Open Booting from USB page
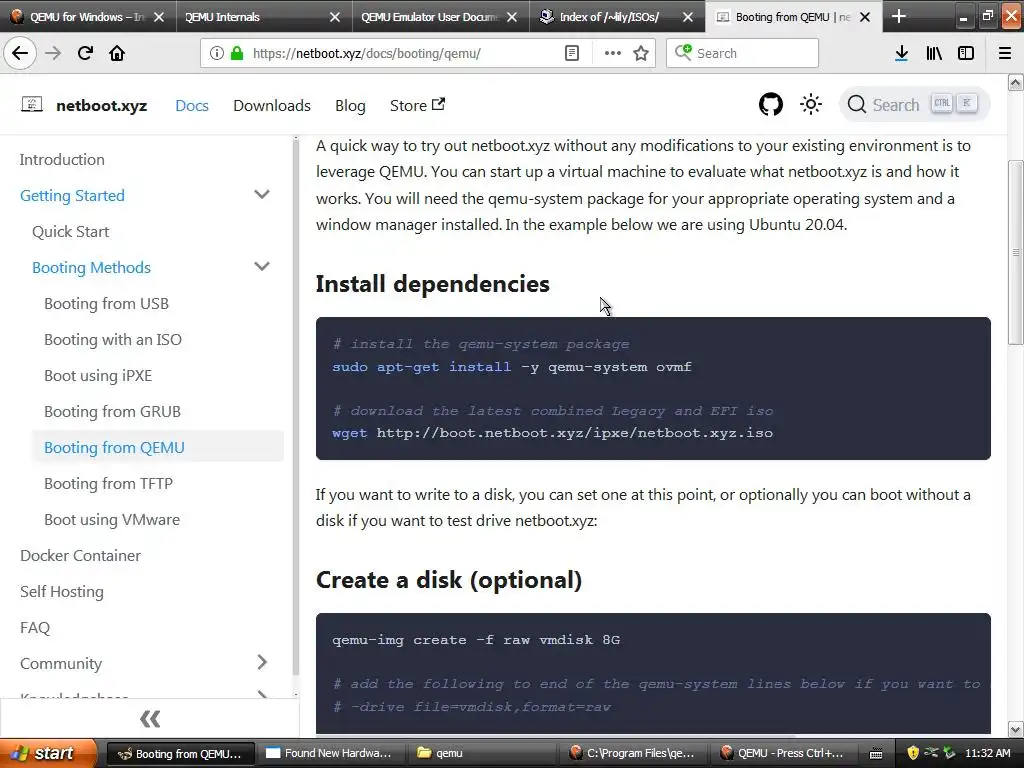 point(106,303)
